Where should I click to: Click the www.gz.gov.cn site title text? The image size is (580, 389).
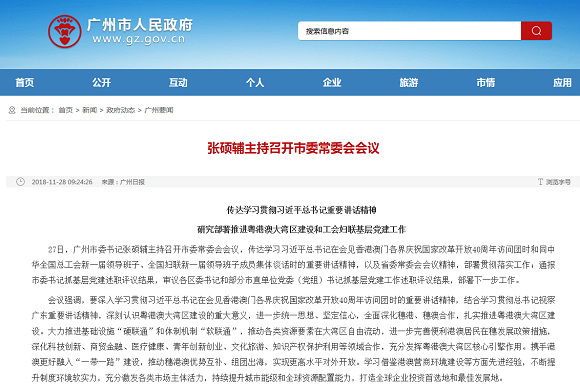coord(139,39)
